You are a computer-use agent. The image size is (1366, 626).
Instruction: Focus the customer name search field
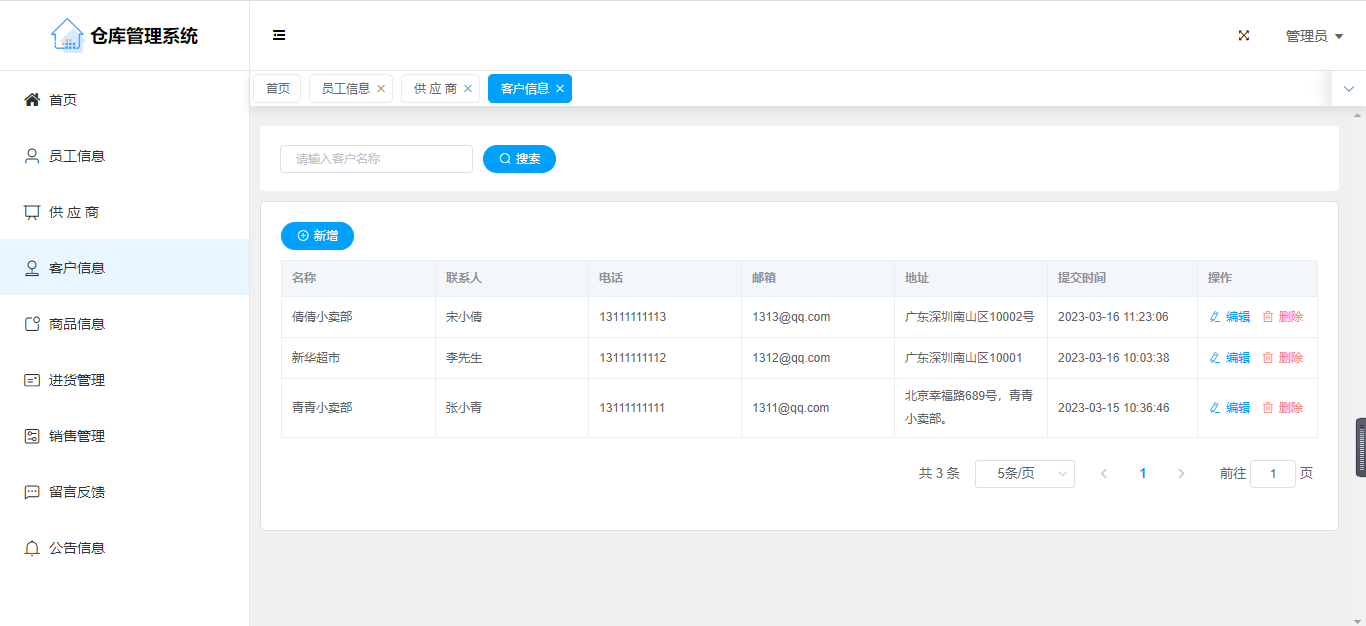point(376,159)
